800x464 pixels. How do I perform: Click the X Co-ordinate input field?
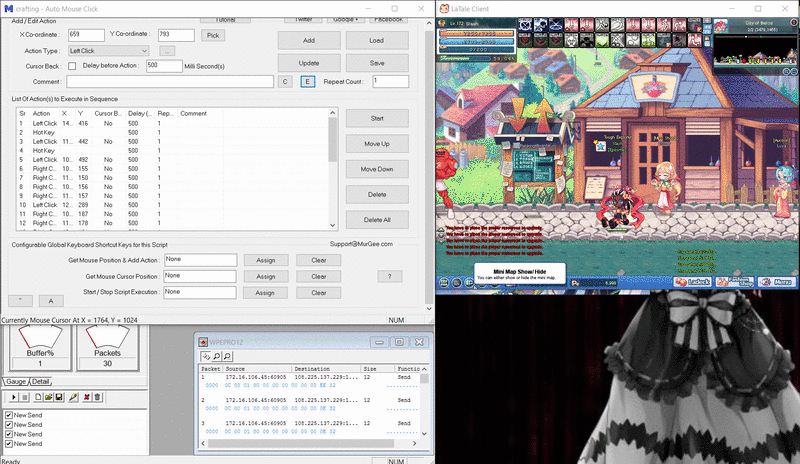point(86,35)
